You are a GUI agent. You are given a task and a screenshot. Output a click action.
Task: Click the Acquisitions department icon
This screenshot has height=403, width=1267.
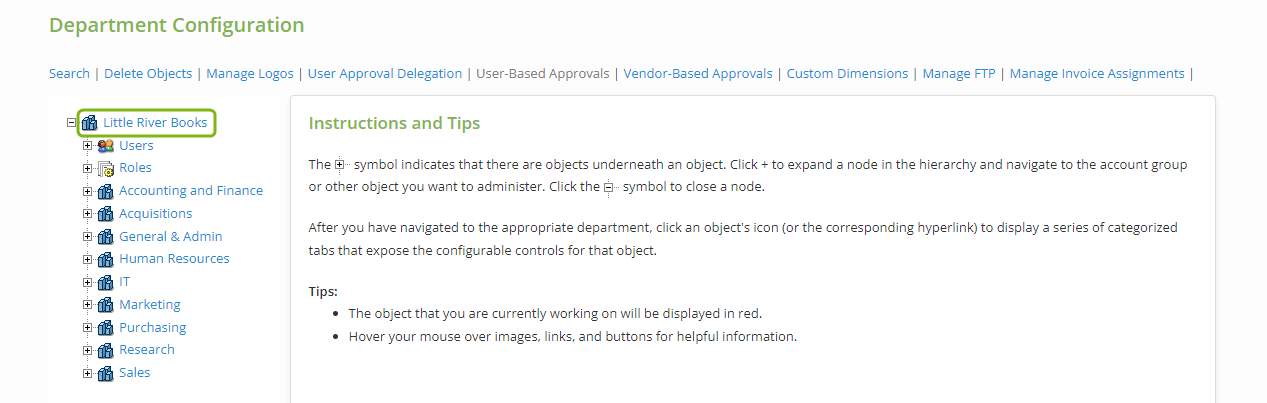click(105, 214)
